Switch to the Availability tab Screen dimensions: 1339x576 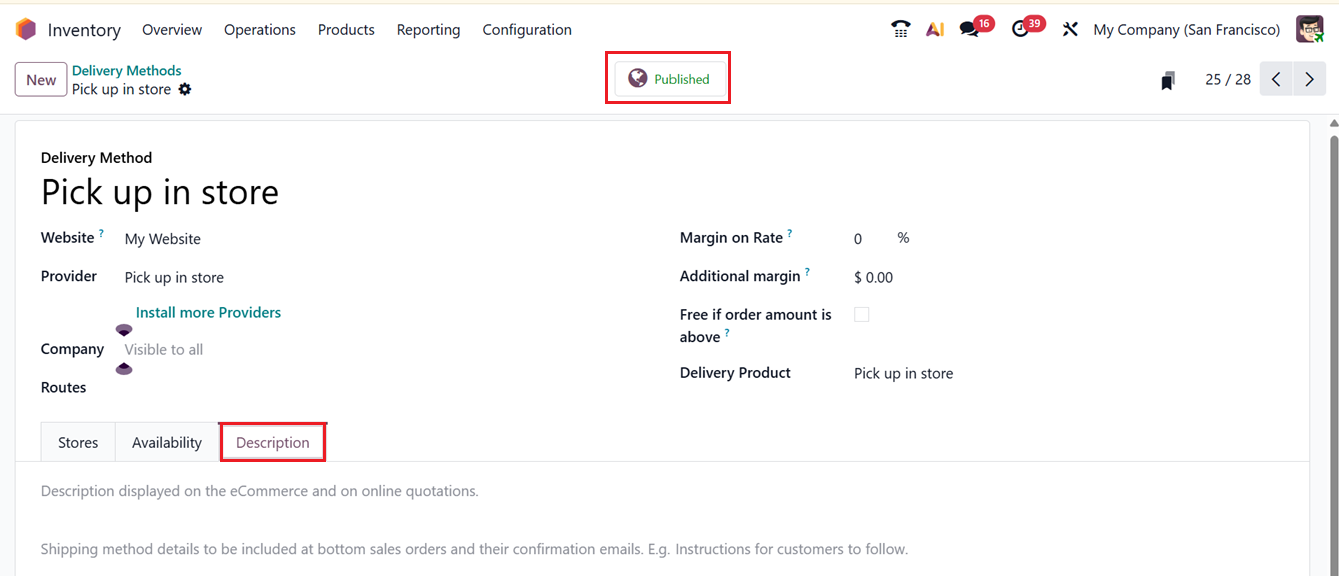point(167,443)
